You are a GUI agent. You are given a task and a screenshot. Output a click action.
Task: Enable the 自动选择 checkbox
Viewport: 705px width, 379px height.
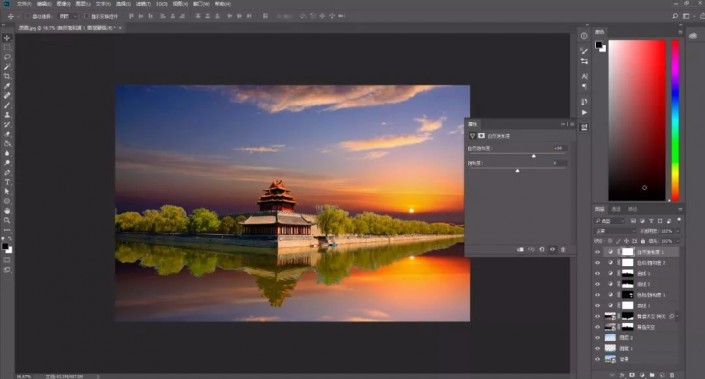click(x=28, y=16)
